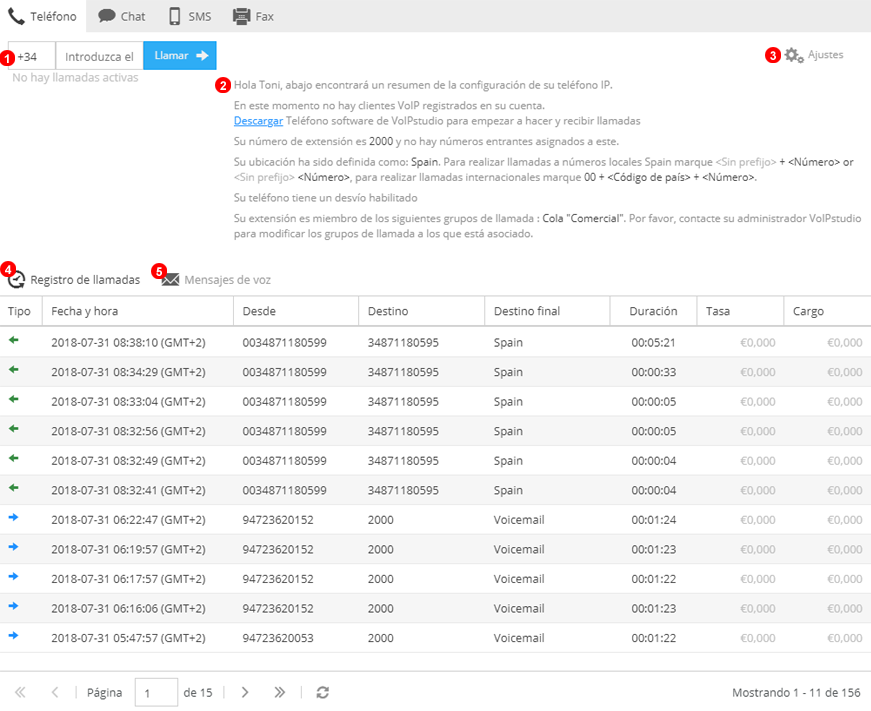Click the date '2018-07-31 08:32:41 (GMT+2)'
Screen dimensions: 871x711
[x=128, y=490]
